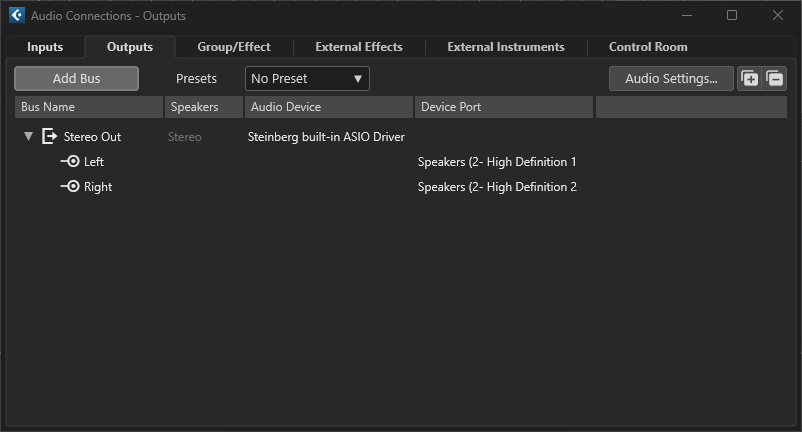The height and width of the screenshot is (432, 802).
Task: Open the Presets dropdown menu
Action: 307,79
